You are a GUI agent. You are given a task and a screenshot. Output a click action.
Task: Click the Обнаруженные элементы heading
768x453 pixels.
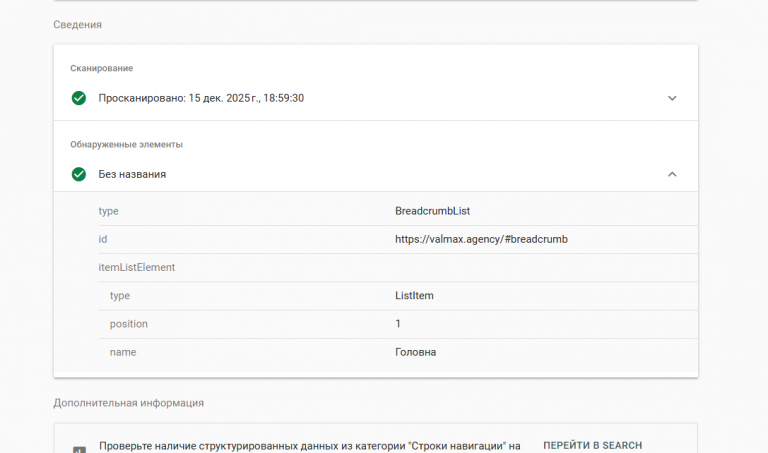(x=126, y=144)
